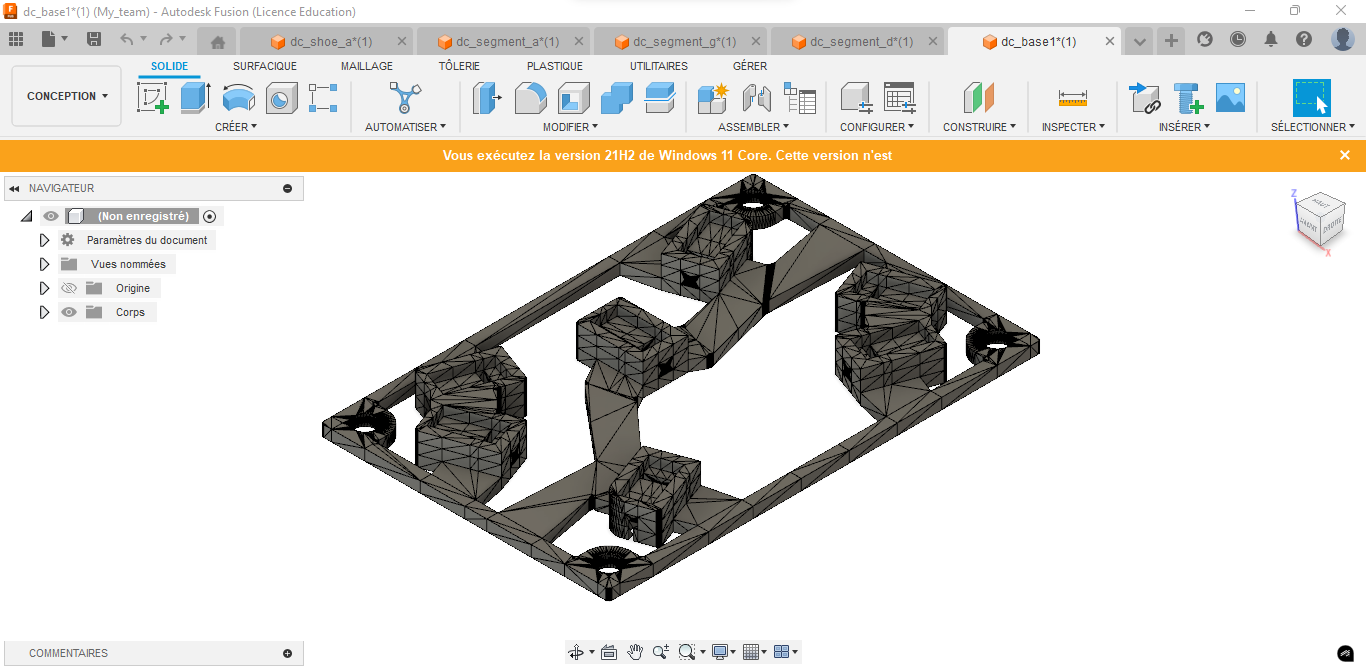Select the Measure tool under Inspecter
The height and width of the screenshot is (669, 1366).
click(x=1072, y=98)
